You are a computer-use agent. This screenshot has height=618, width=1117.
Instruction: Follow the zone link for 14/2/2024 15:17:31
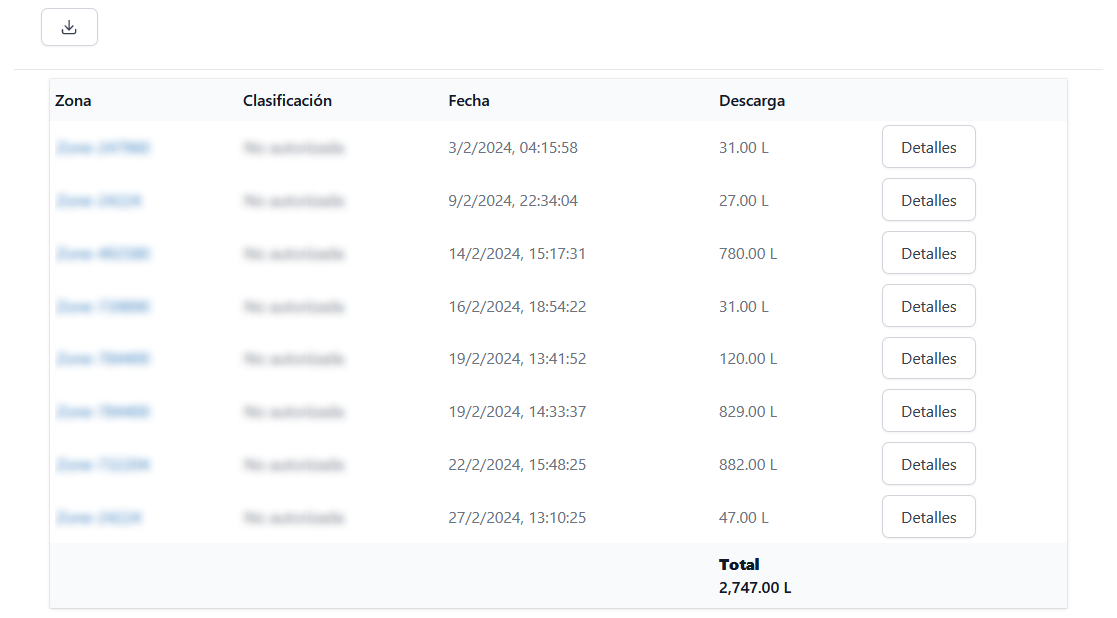click(x=103, y=254)
